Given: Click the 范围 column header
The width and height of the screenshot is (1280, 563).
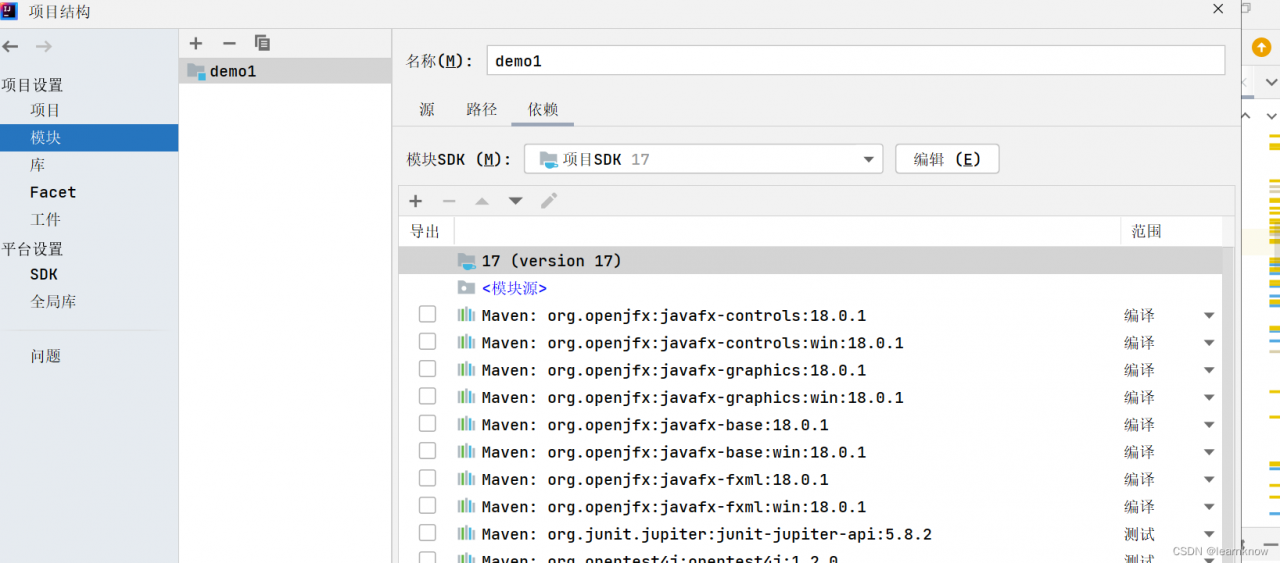Looking at the screenshot, I should click(1146, 231).
